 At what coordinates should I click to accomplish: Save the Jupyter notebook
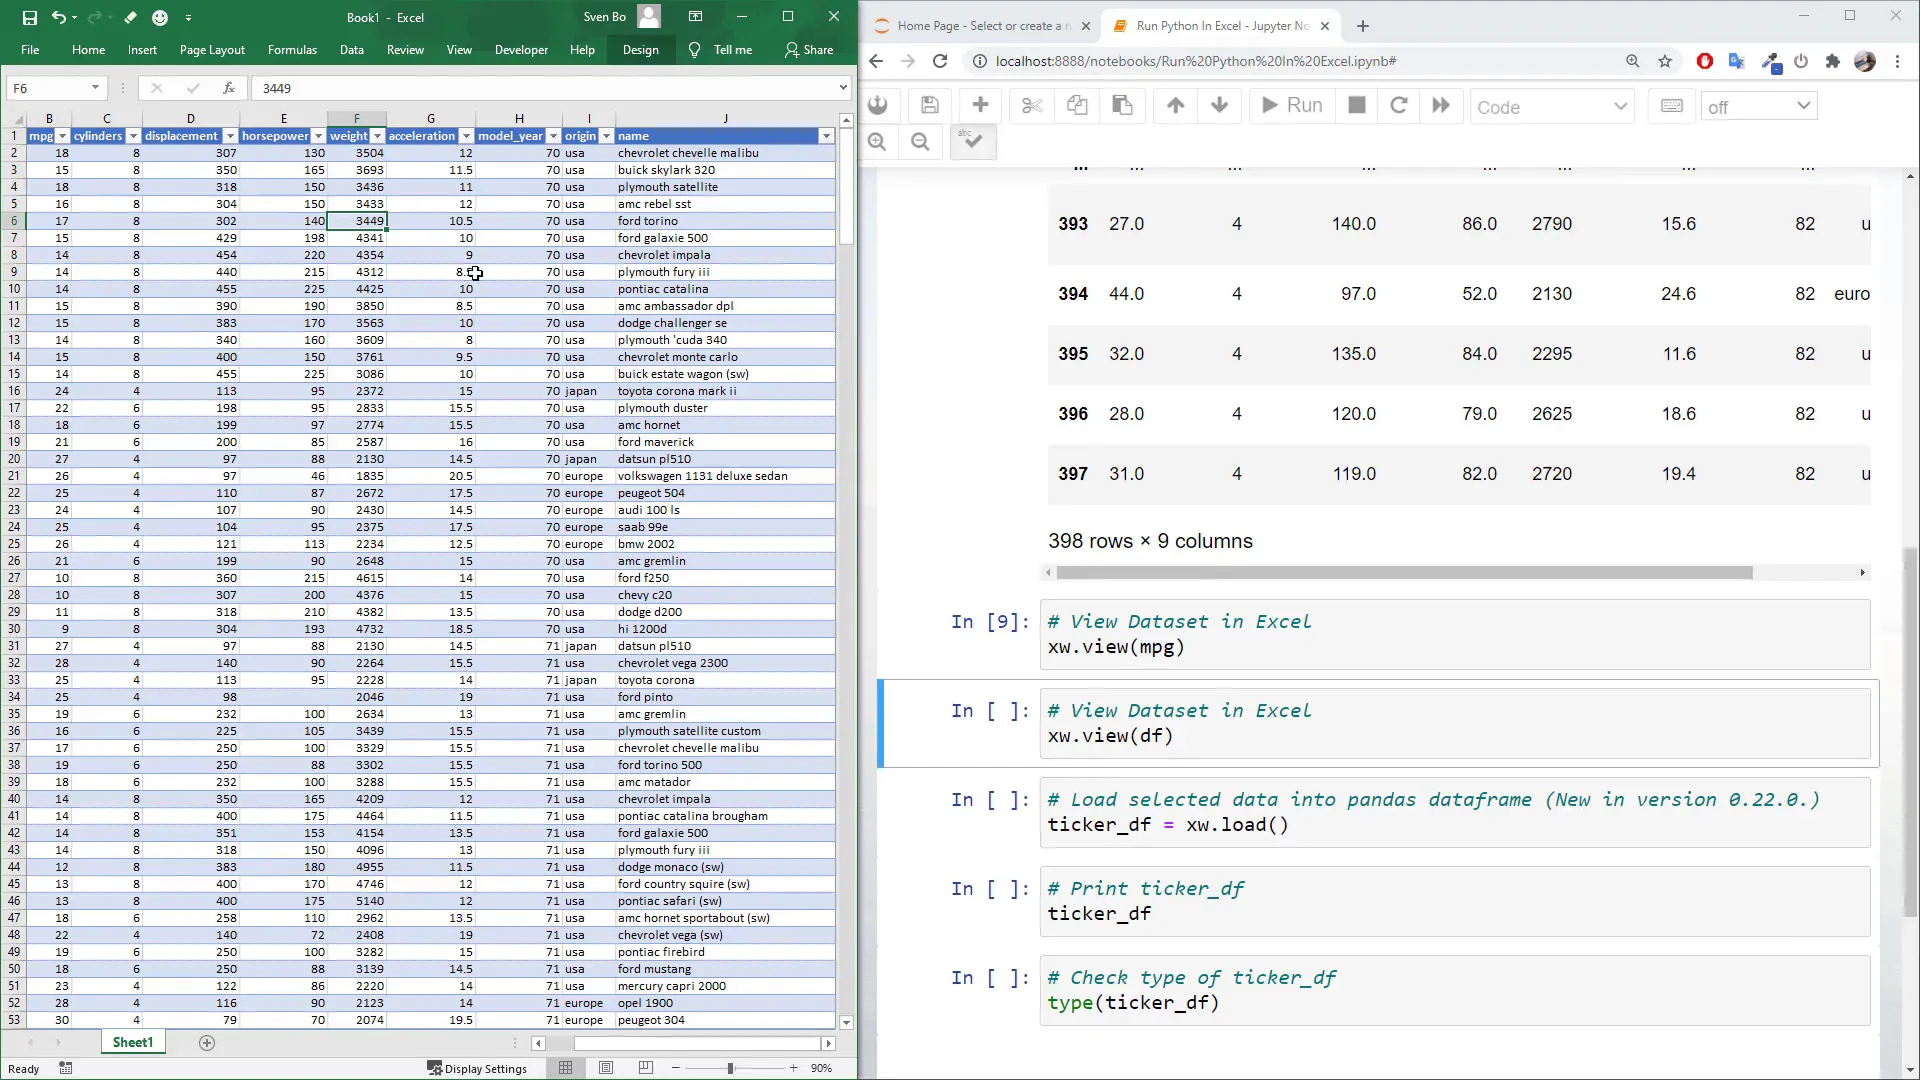pos(929,105)
